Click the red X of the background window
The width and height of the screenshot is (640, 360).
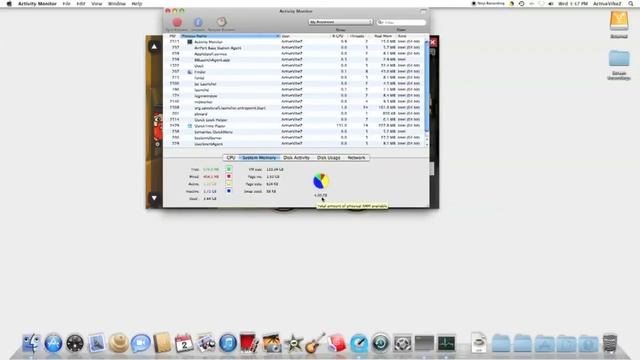[433, 42]
